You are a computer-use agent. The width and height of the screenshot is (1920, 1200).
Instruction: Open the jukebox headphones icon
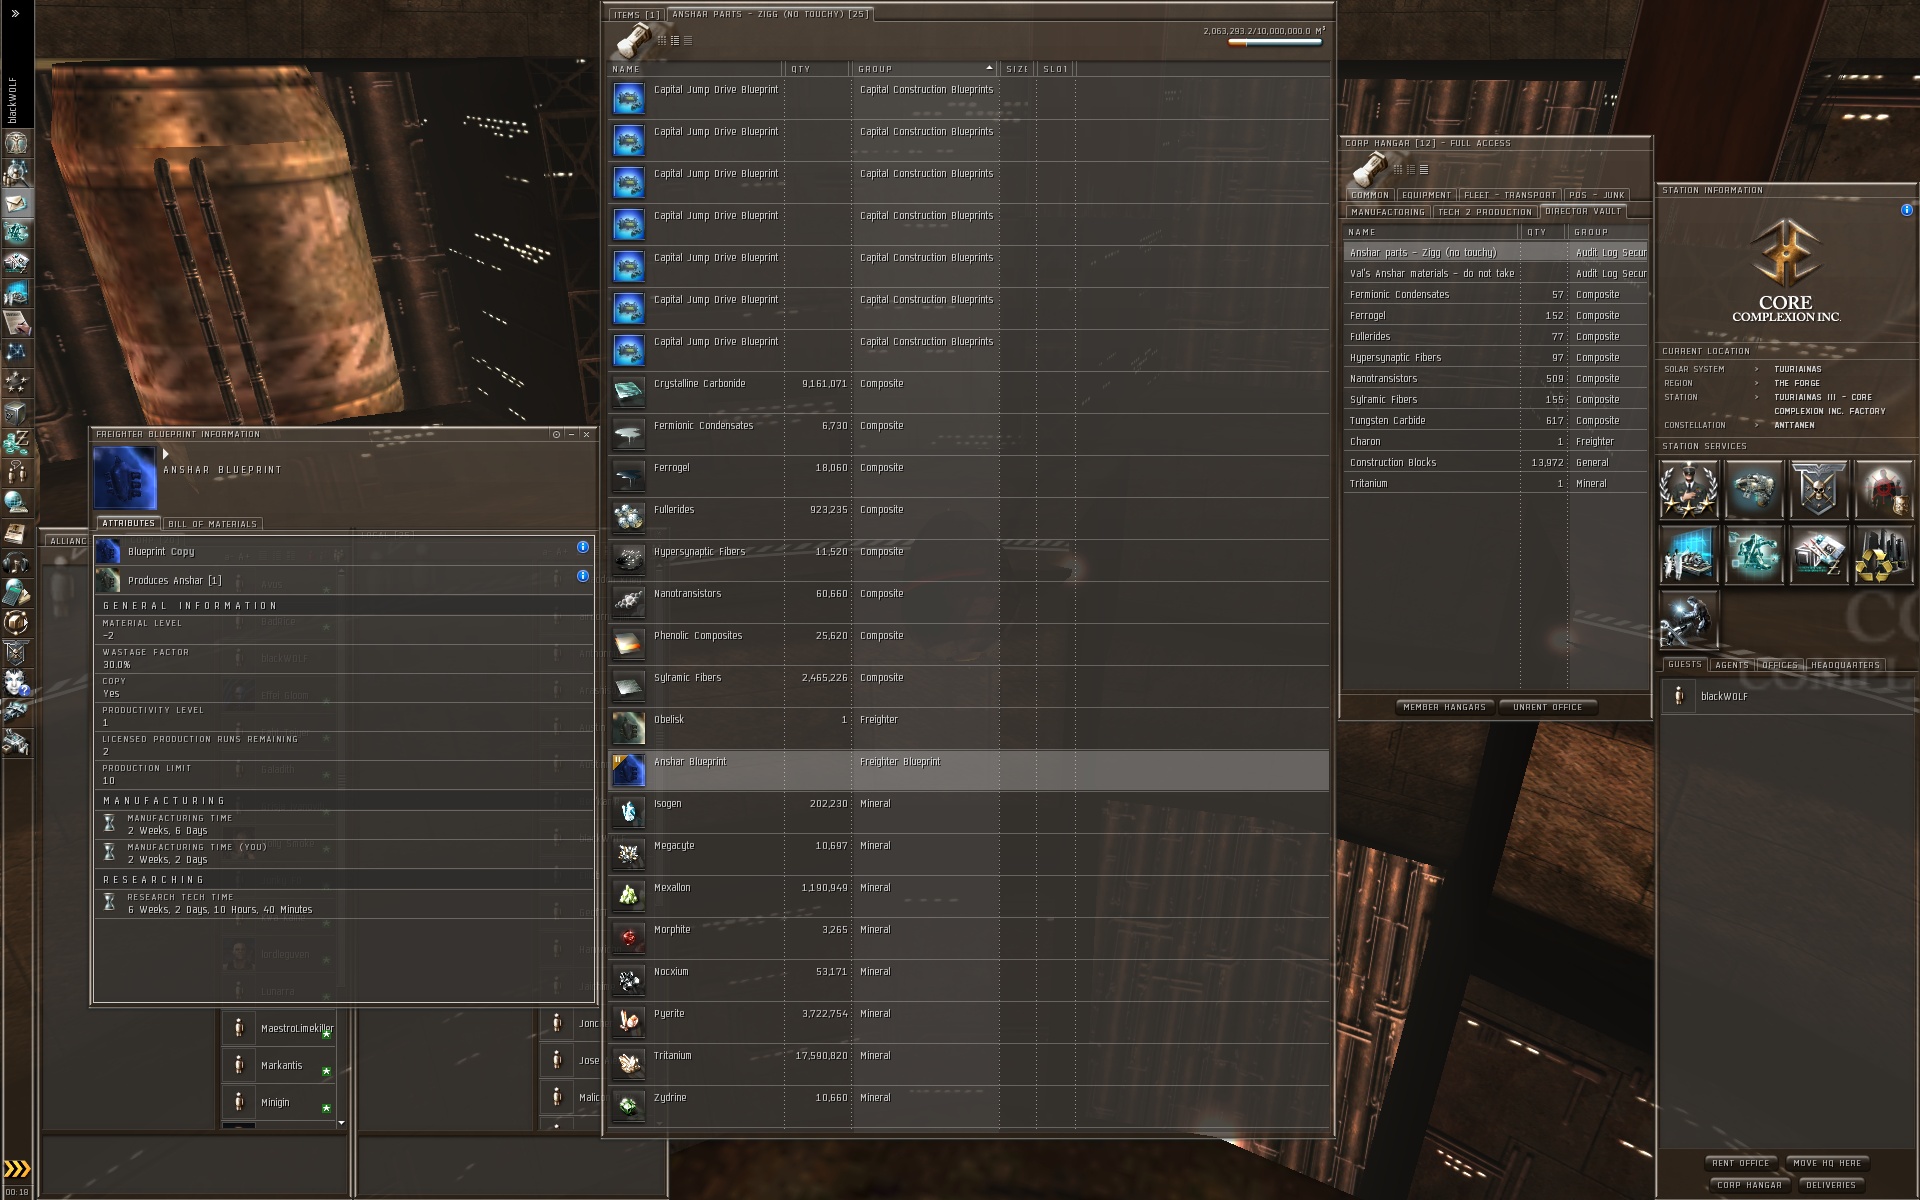tap(17, 562)
